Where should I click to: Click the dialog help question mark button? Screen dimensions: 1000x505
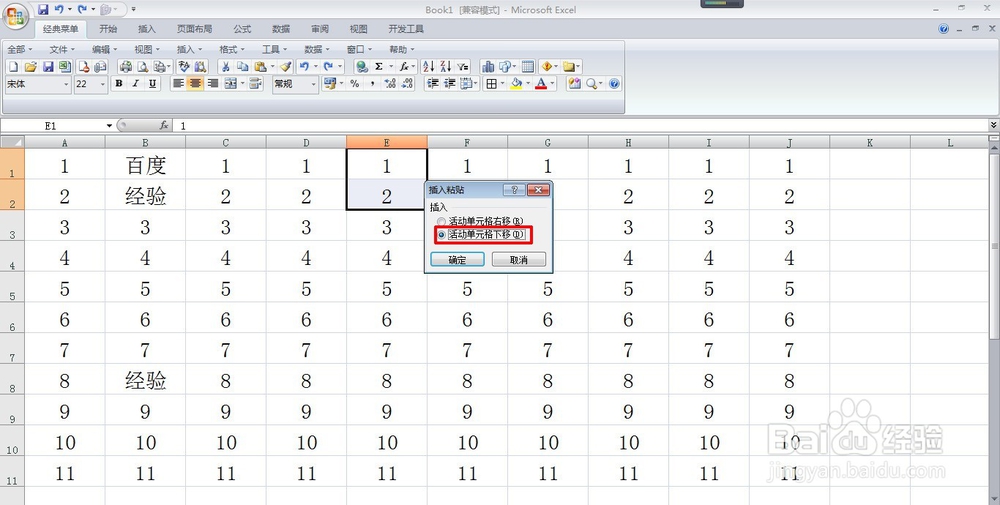(514, 190)
